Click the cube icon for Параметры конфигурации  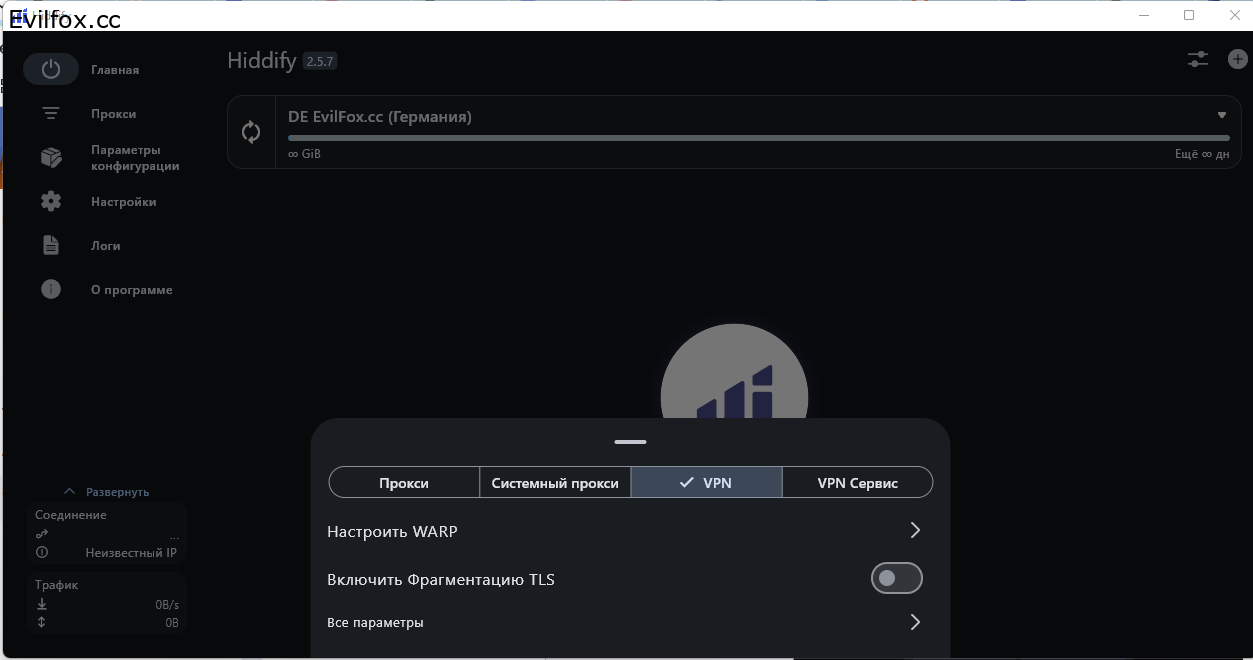[51, 158]
